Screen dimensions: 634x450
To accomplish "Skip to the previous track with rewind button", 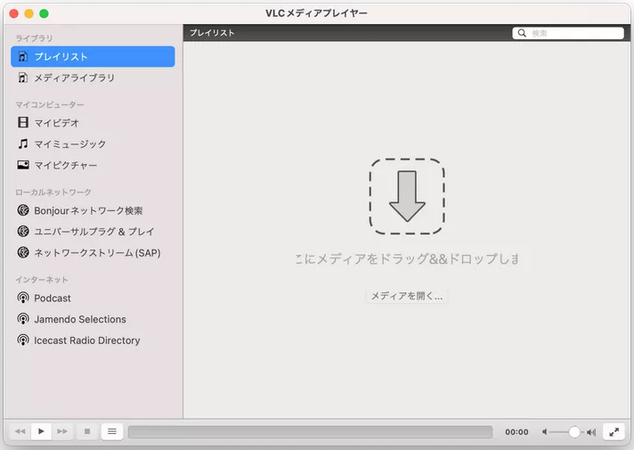I will pyautogui.click(x=20, y=431).
